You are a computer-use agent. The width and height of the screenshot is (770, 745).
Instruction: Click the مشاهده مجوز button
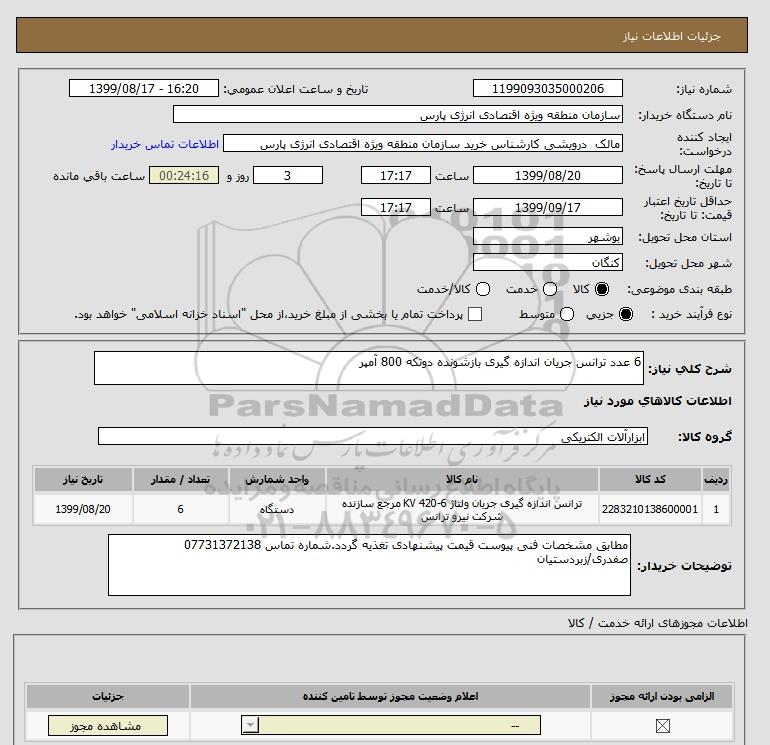tap(108, 726)
